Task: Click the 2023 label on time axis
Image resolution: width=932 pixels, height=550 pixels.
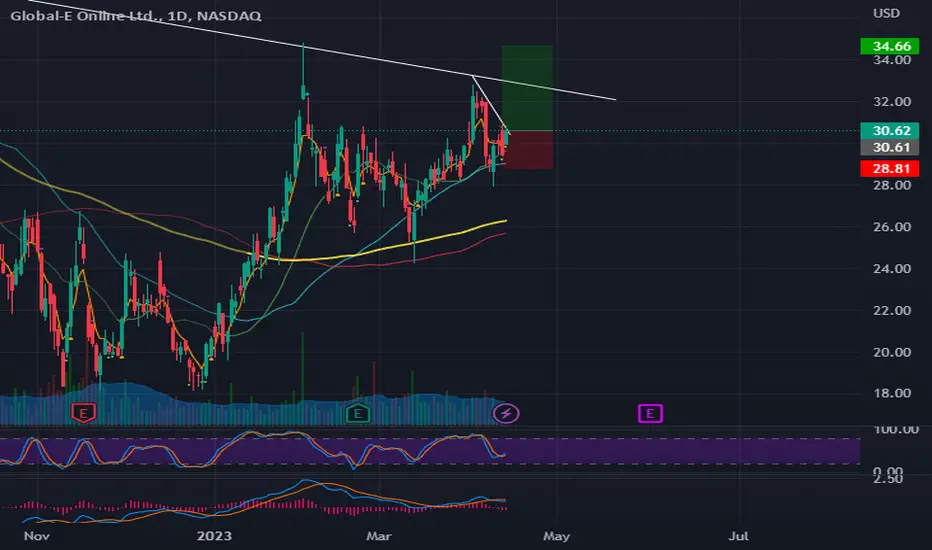Action: 214,536
